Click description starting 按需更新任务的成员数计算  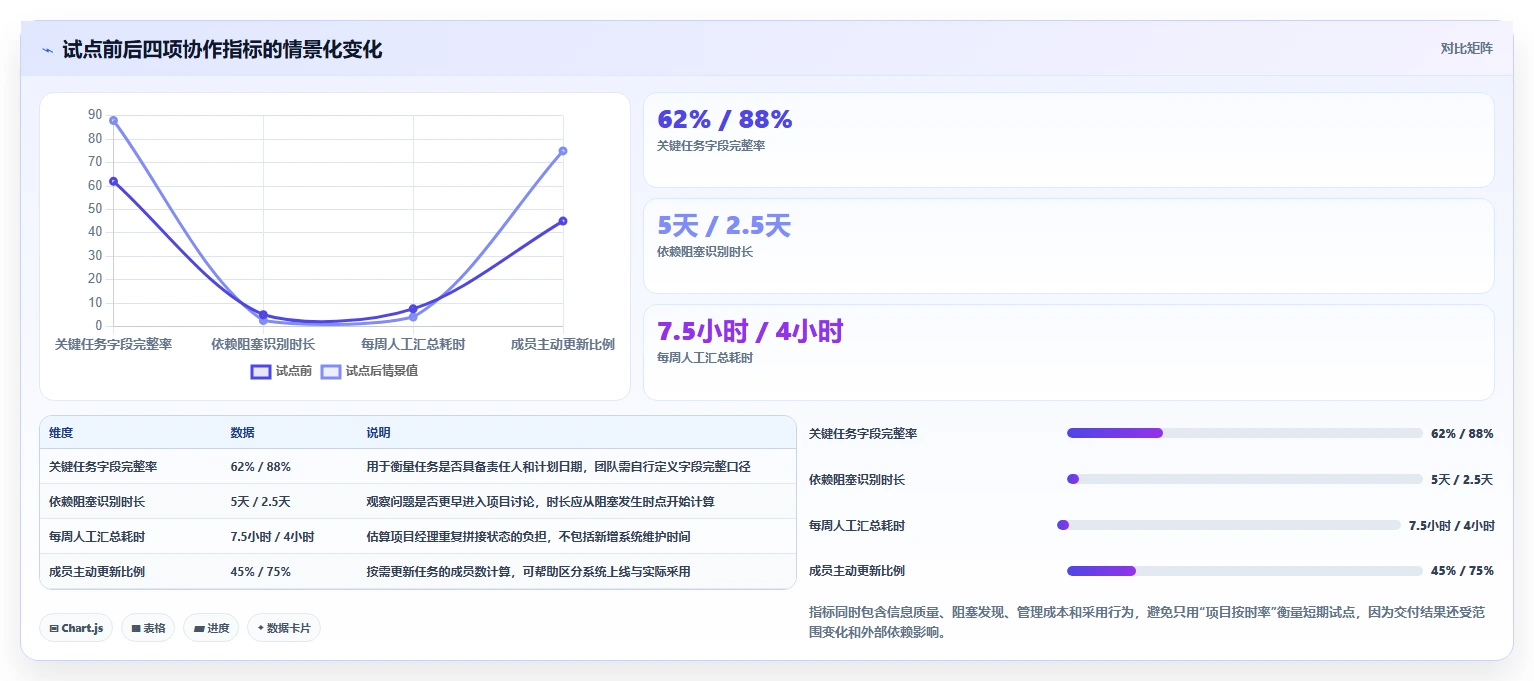[528, 572]
